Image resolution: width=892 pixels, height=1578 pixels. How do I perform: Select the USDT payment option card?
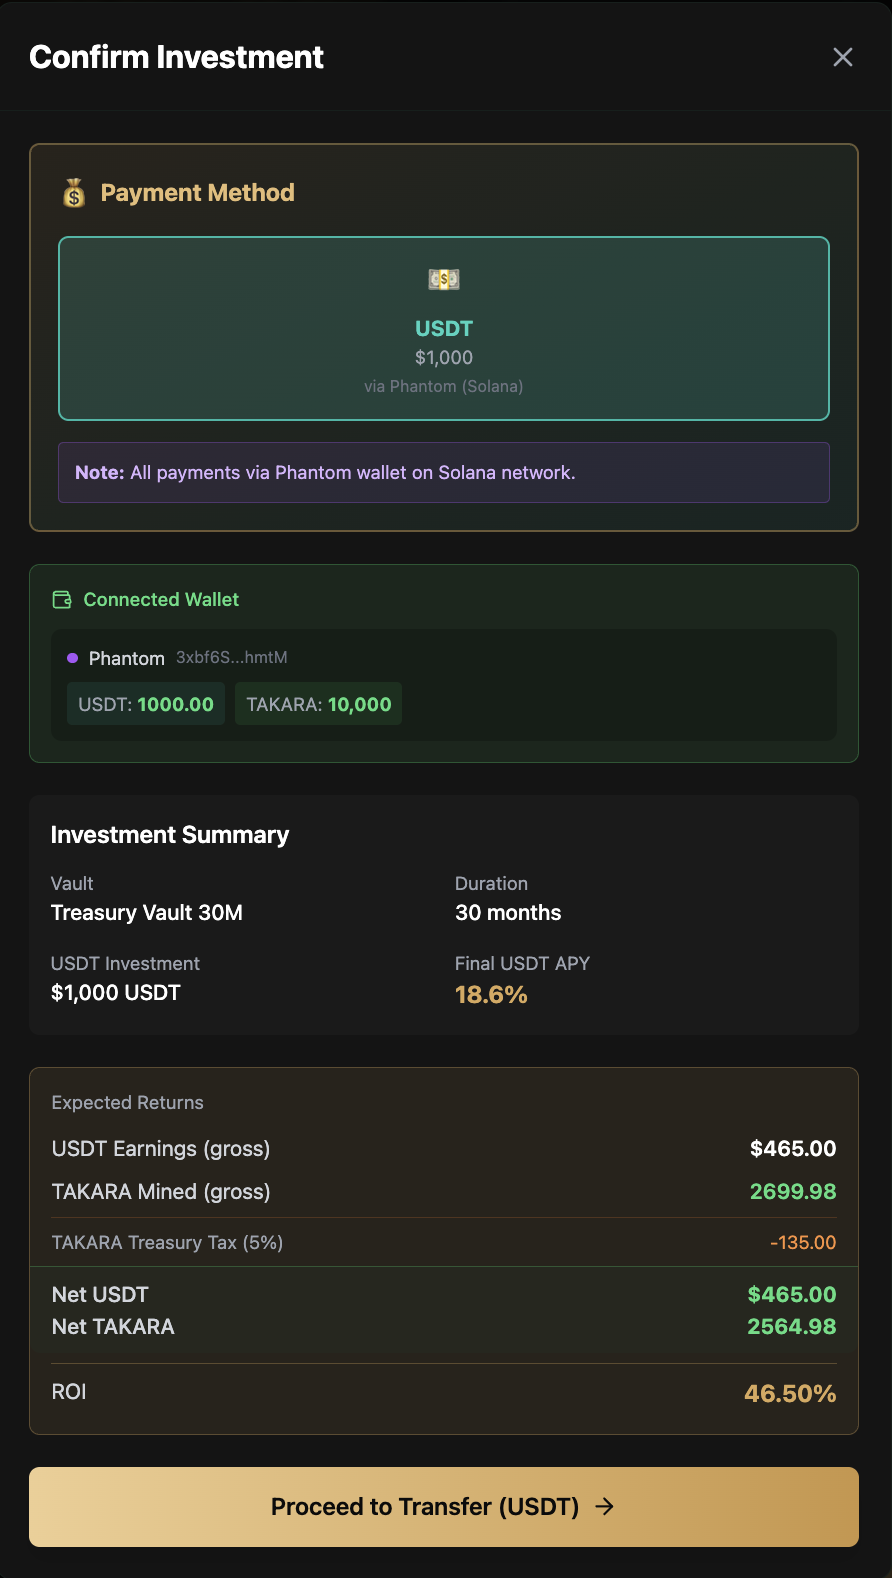(444, 328)
